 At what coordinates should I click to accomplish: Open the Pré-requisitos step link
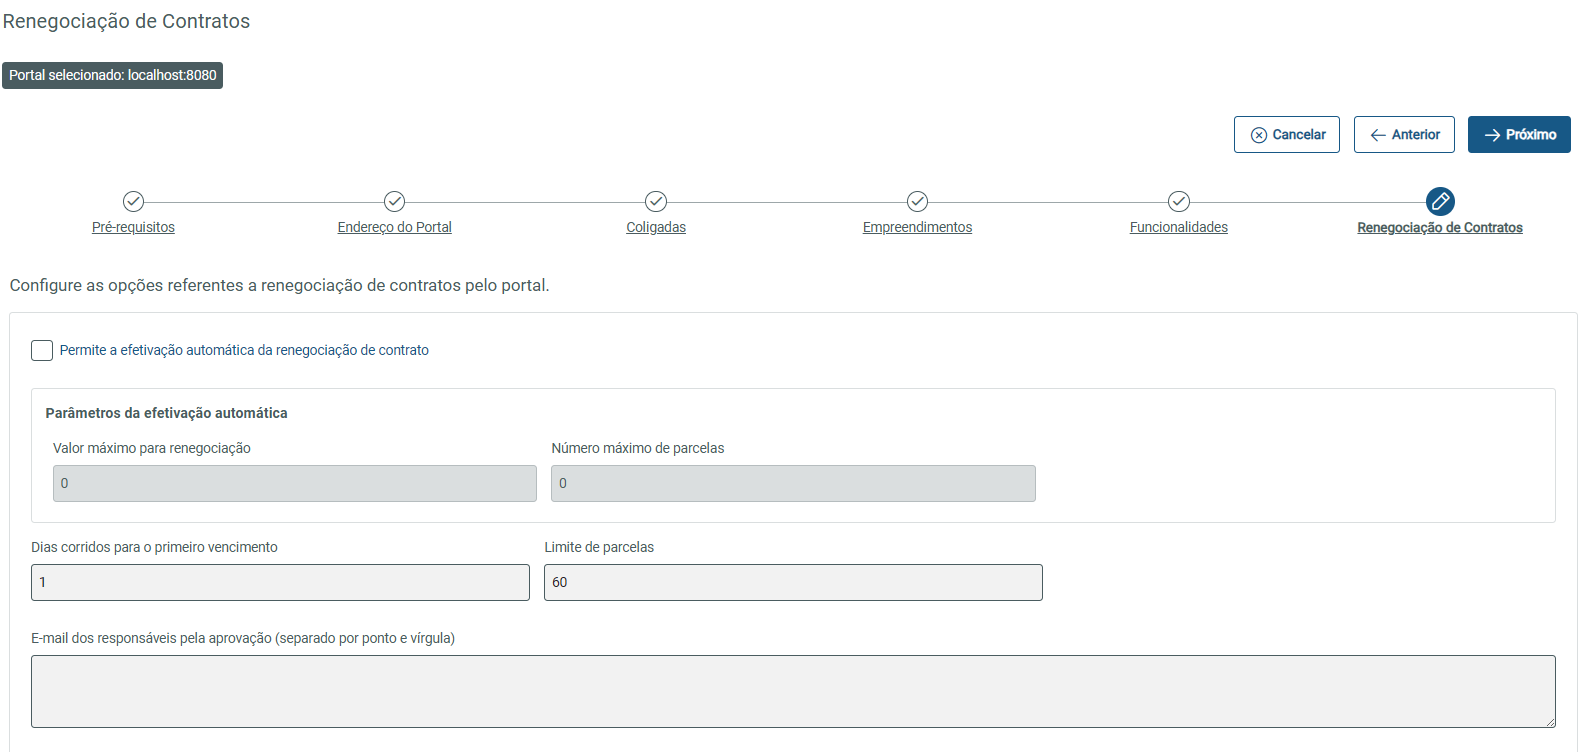click(133, 227)
